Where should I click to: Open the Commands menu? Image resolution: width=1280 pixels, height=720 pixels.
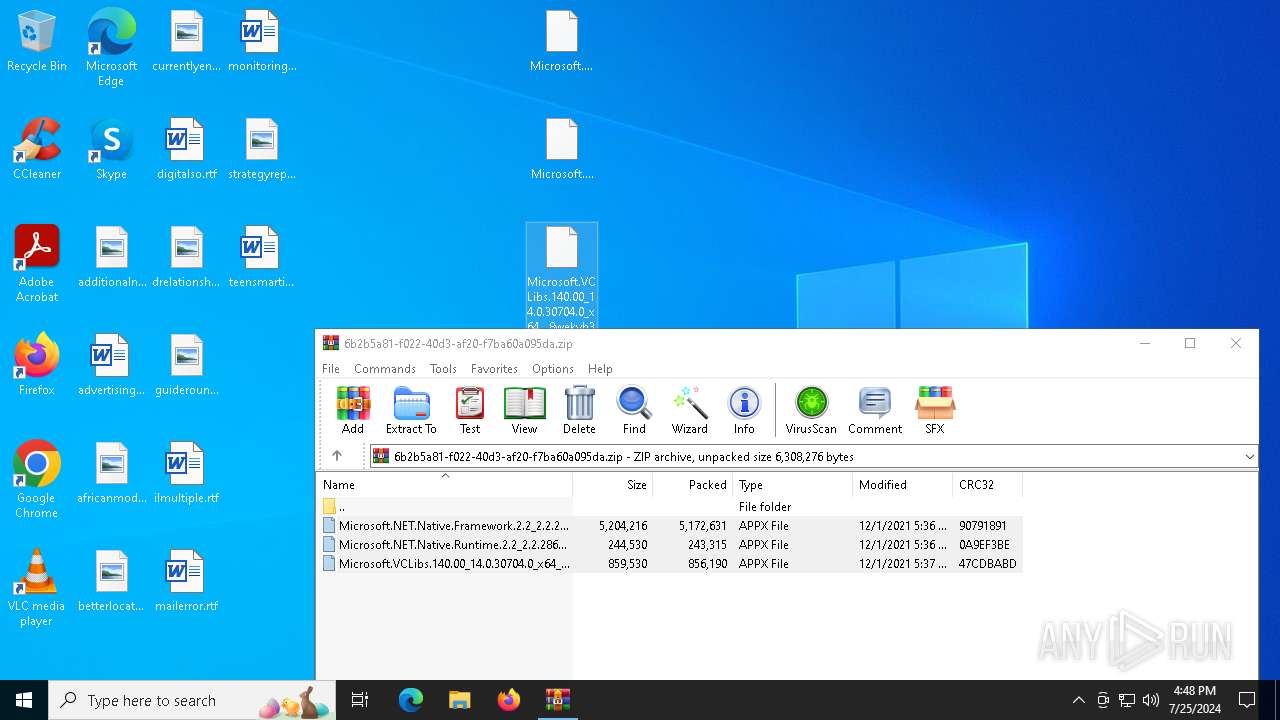click(385, 369)
